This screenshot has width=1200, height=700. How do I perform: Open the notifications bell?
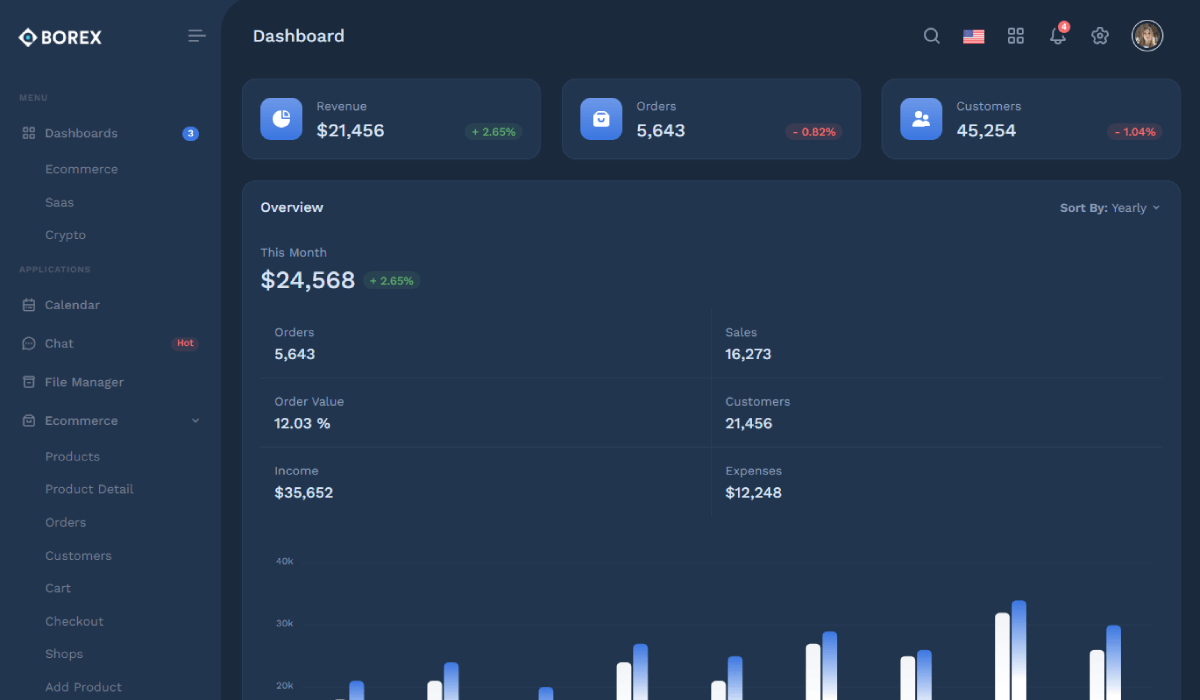1057,36
